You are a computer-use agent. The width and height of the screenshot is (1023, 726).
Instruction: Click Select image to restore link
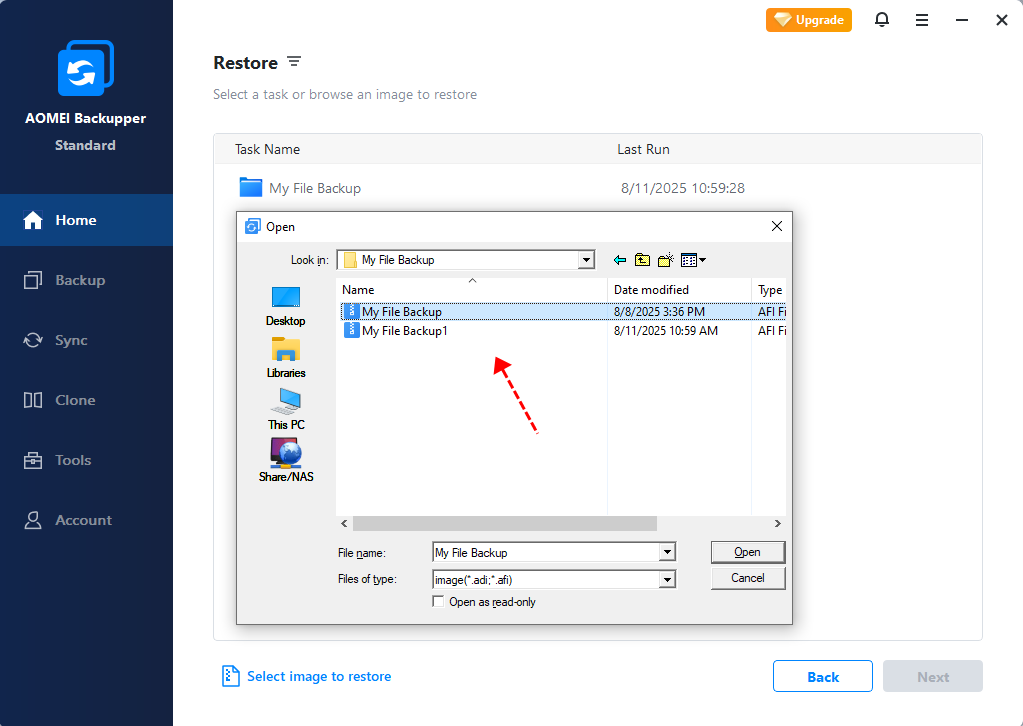[x=319, y=676]
